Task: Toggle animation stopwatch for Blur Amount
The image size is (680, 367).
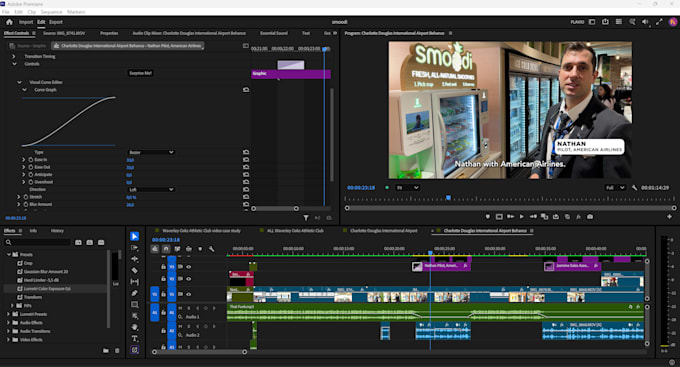Action: coord(26,204)
